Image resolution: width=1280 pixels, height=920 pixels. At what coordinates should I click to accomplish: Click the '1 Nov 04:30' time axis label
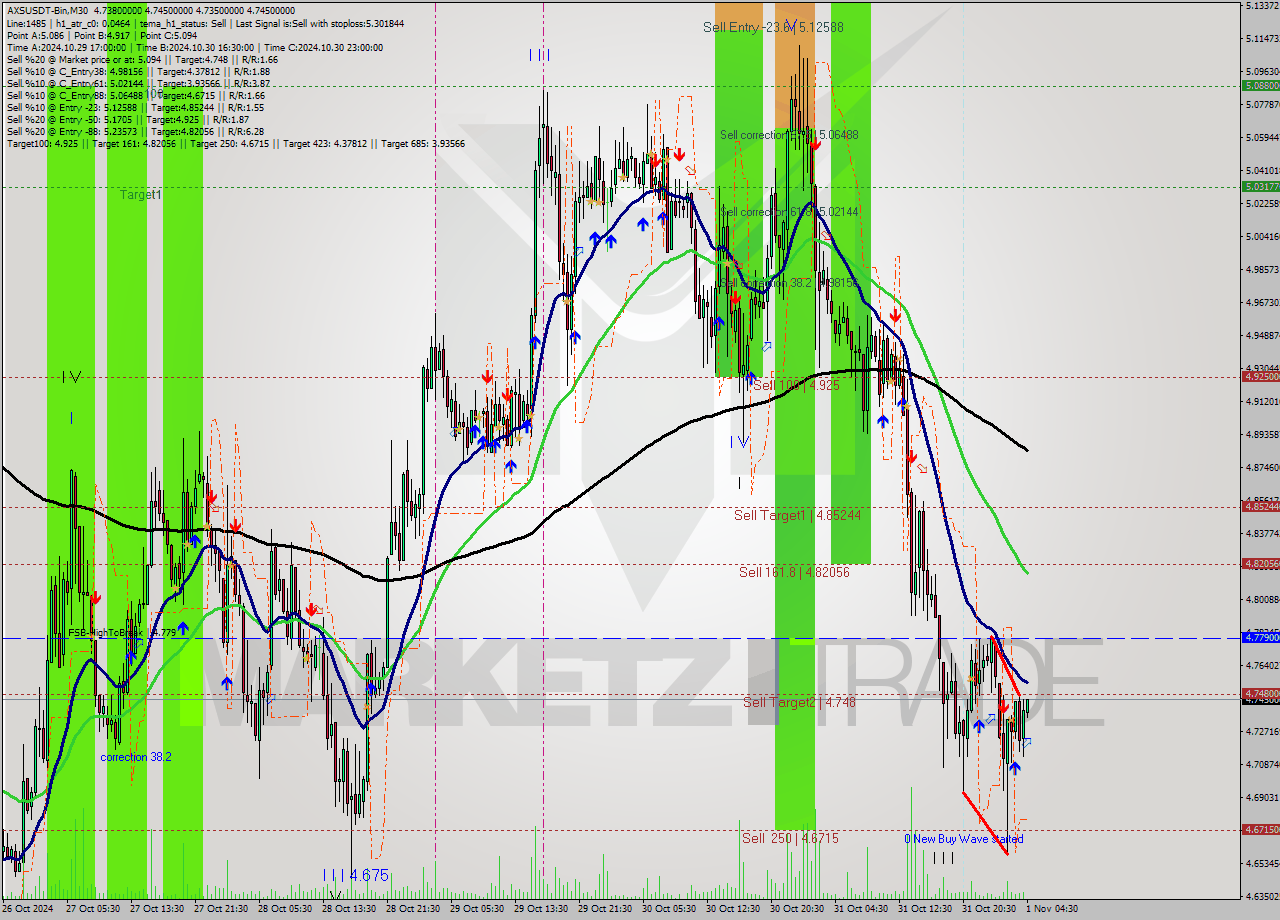pyautogui.click(x=1050, y=909)
